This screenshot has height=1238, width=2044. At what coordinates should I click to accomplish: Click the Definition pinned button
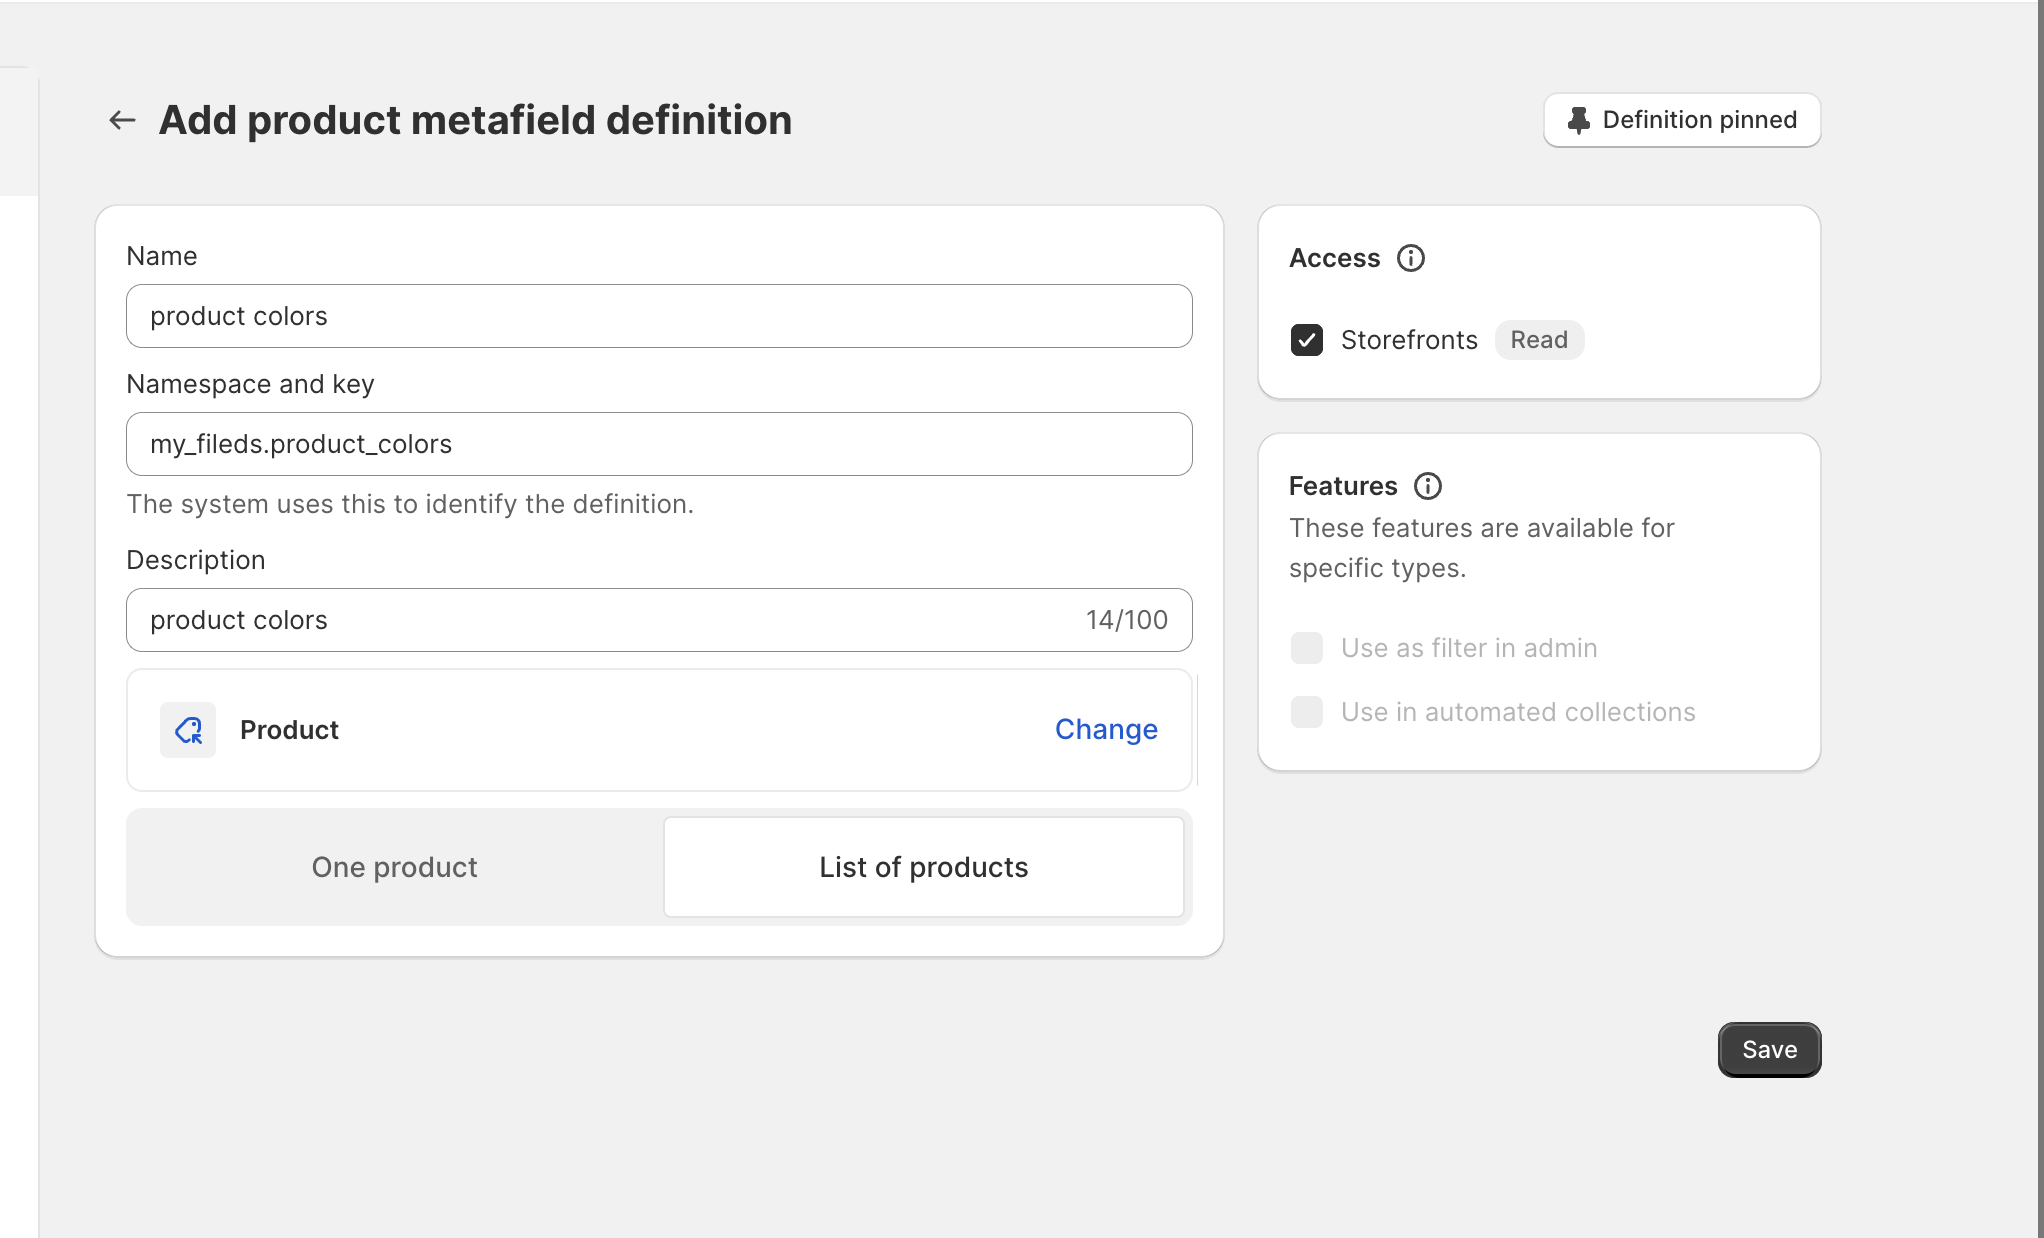(1681, 120)
